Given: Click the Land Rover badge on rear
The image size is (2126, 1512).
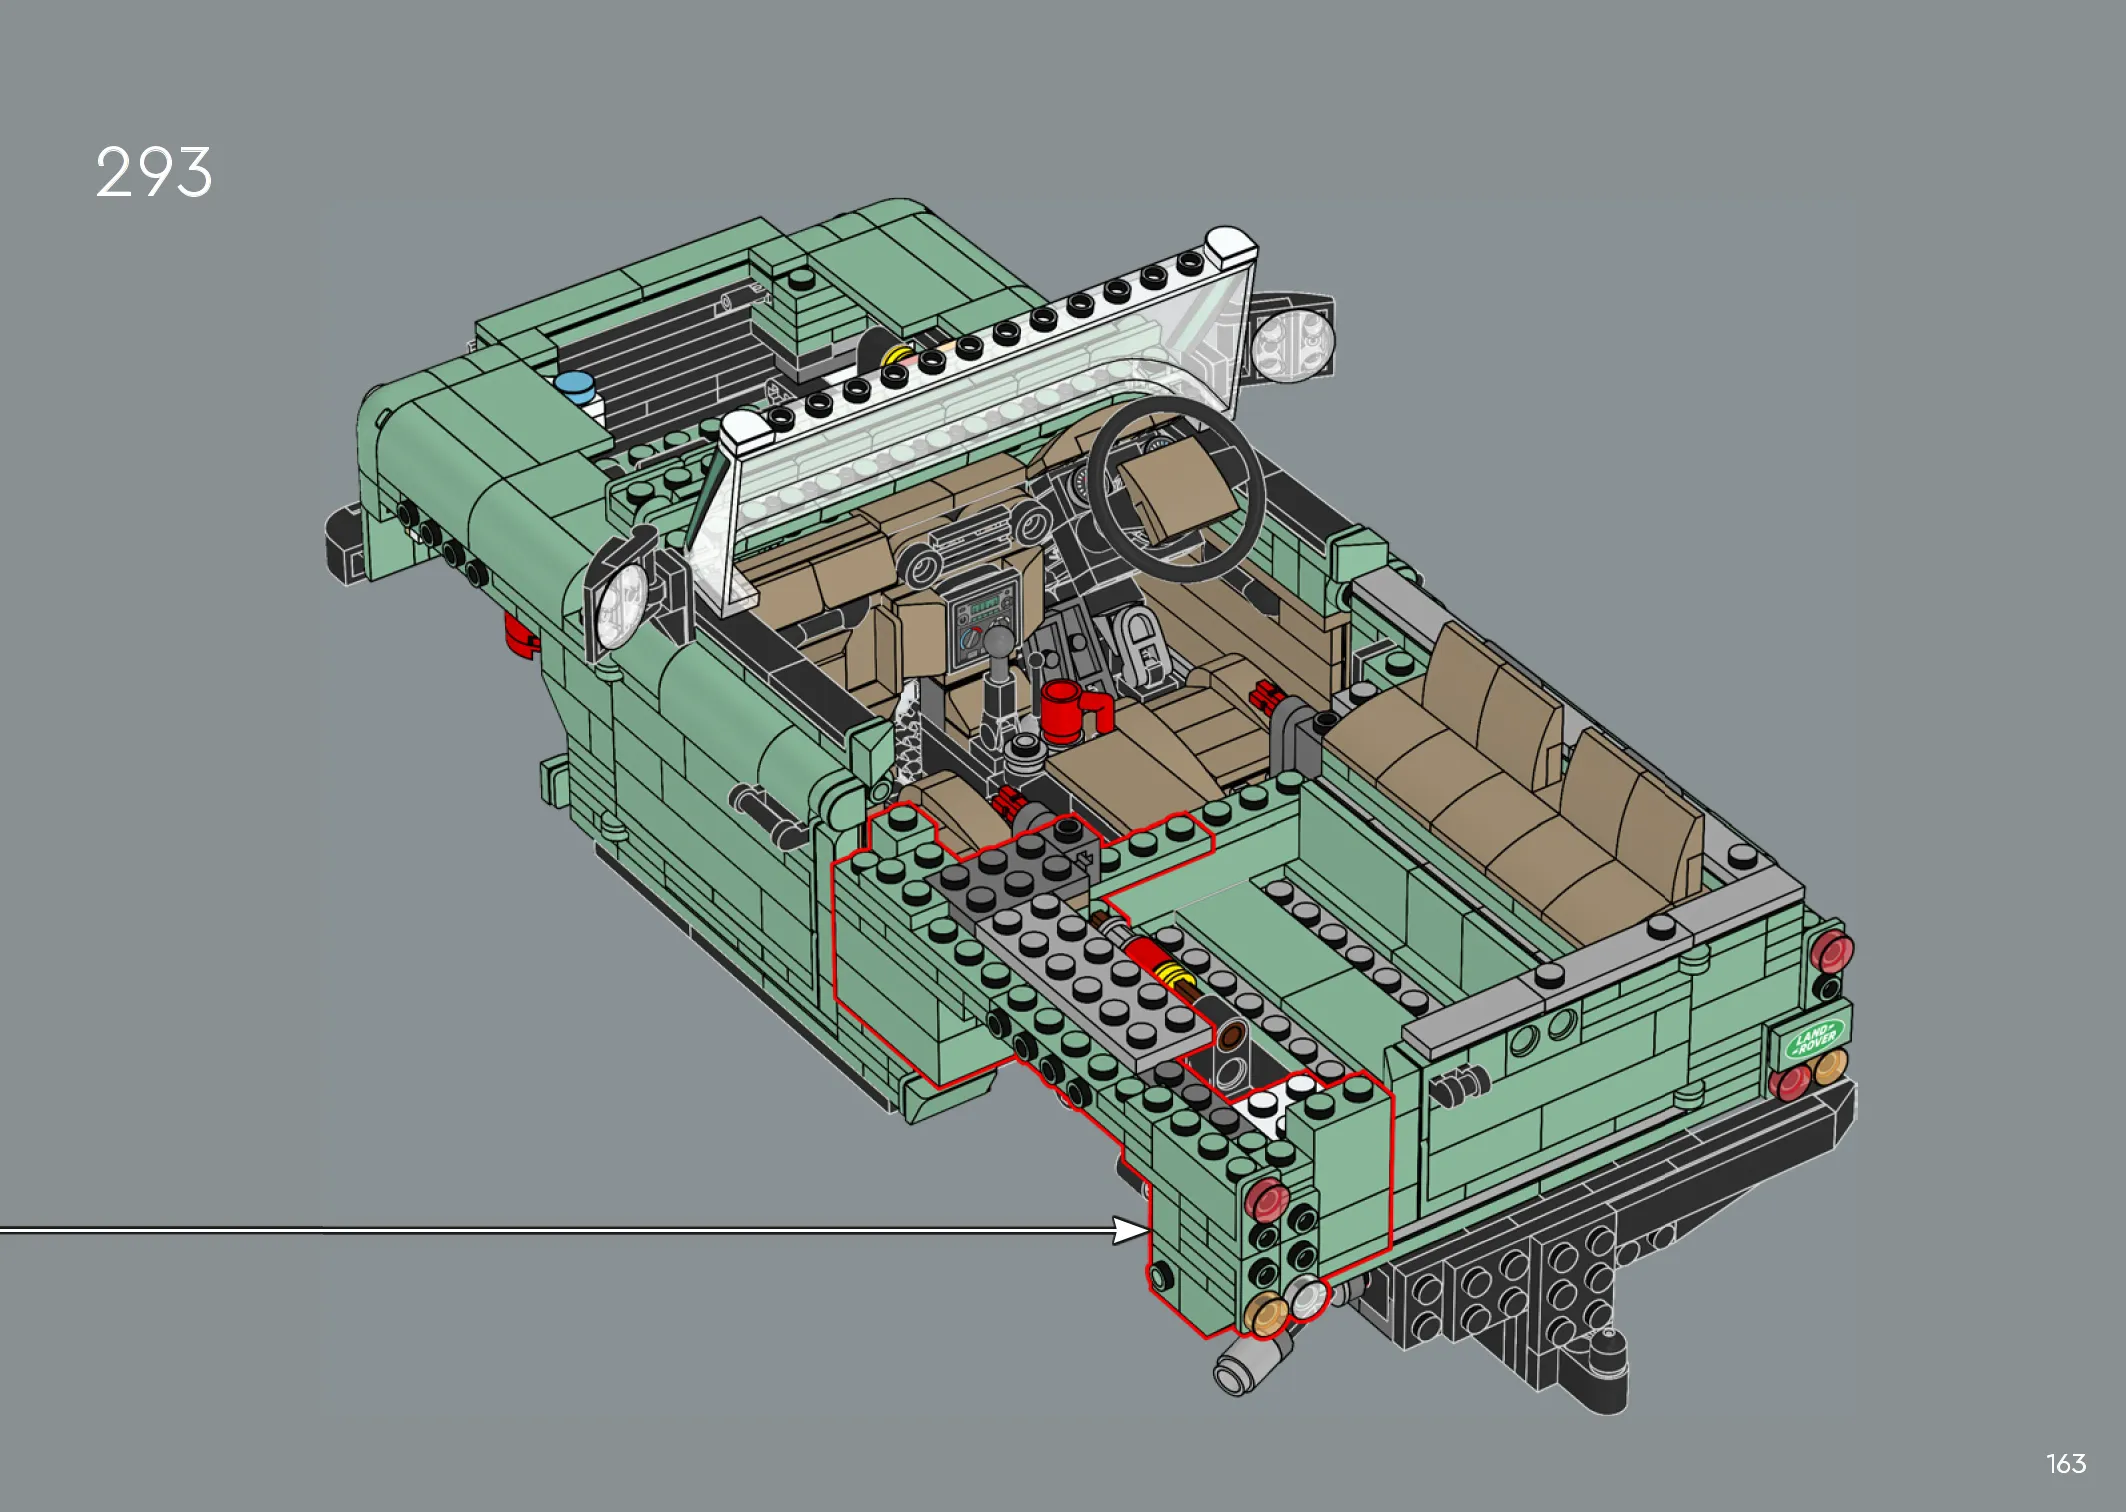Looking at the screenshot, I should click(1814, 1039).
